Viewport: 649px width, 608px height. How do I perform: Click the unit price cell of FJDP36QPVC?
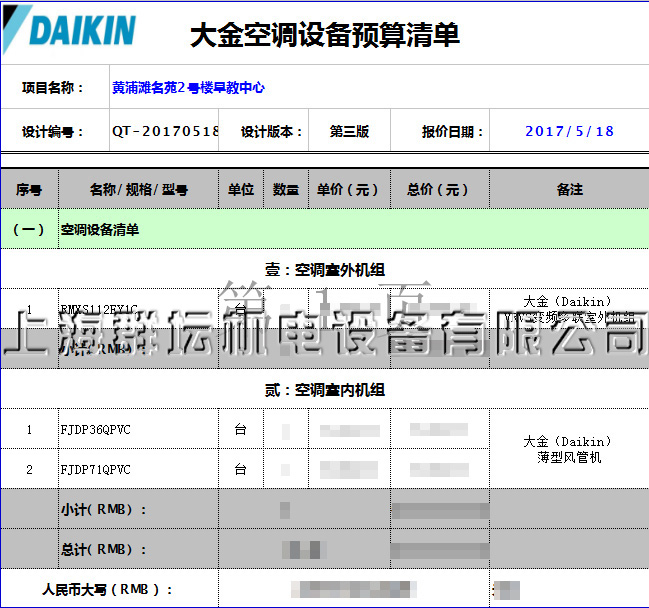point(349,430)
